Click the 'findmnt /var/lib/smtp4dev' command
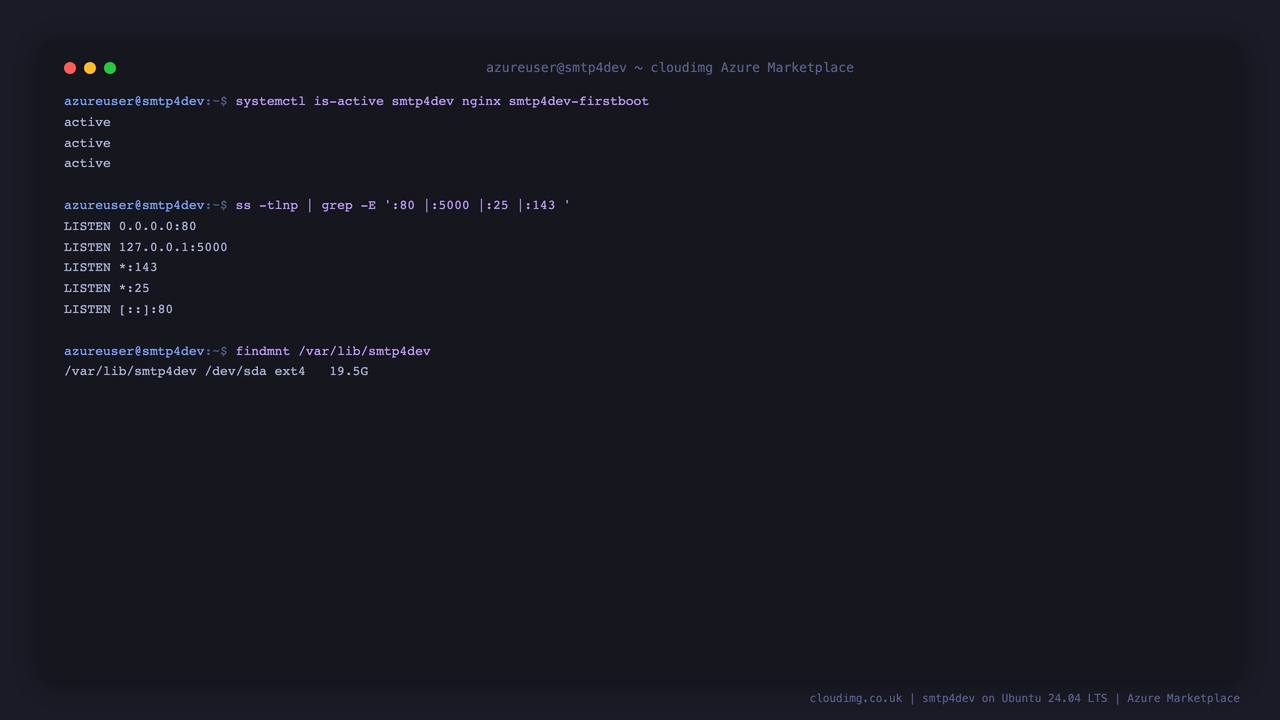The height and width of the screenshot is (720, 1280). pyautogui.click(x=333, y=351)
